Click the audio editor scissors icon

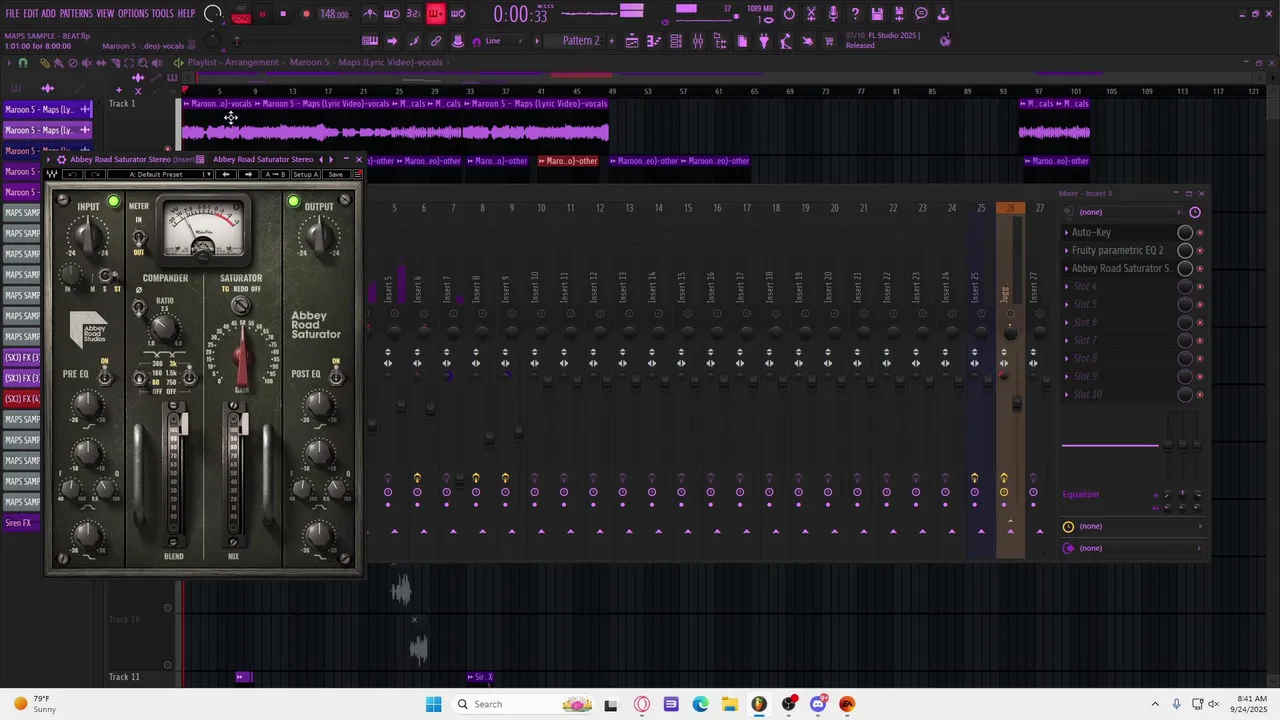click(x=811, y=14)
